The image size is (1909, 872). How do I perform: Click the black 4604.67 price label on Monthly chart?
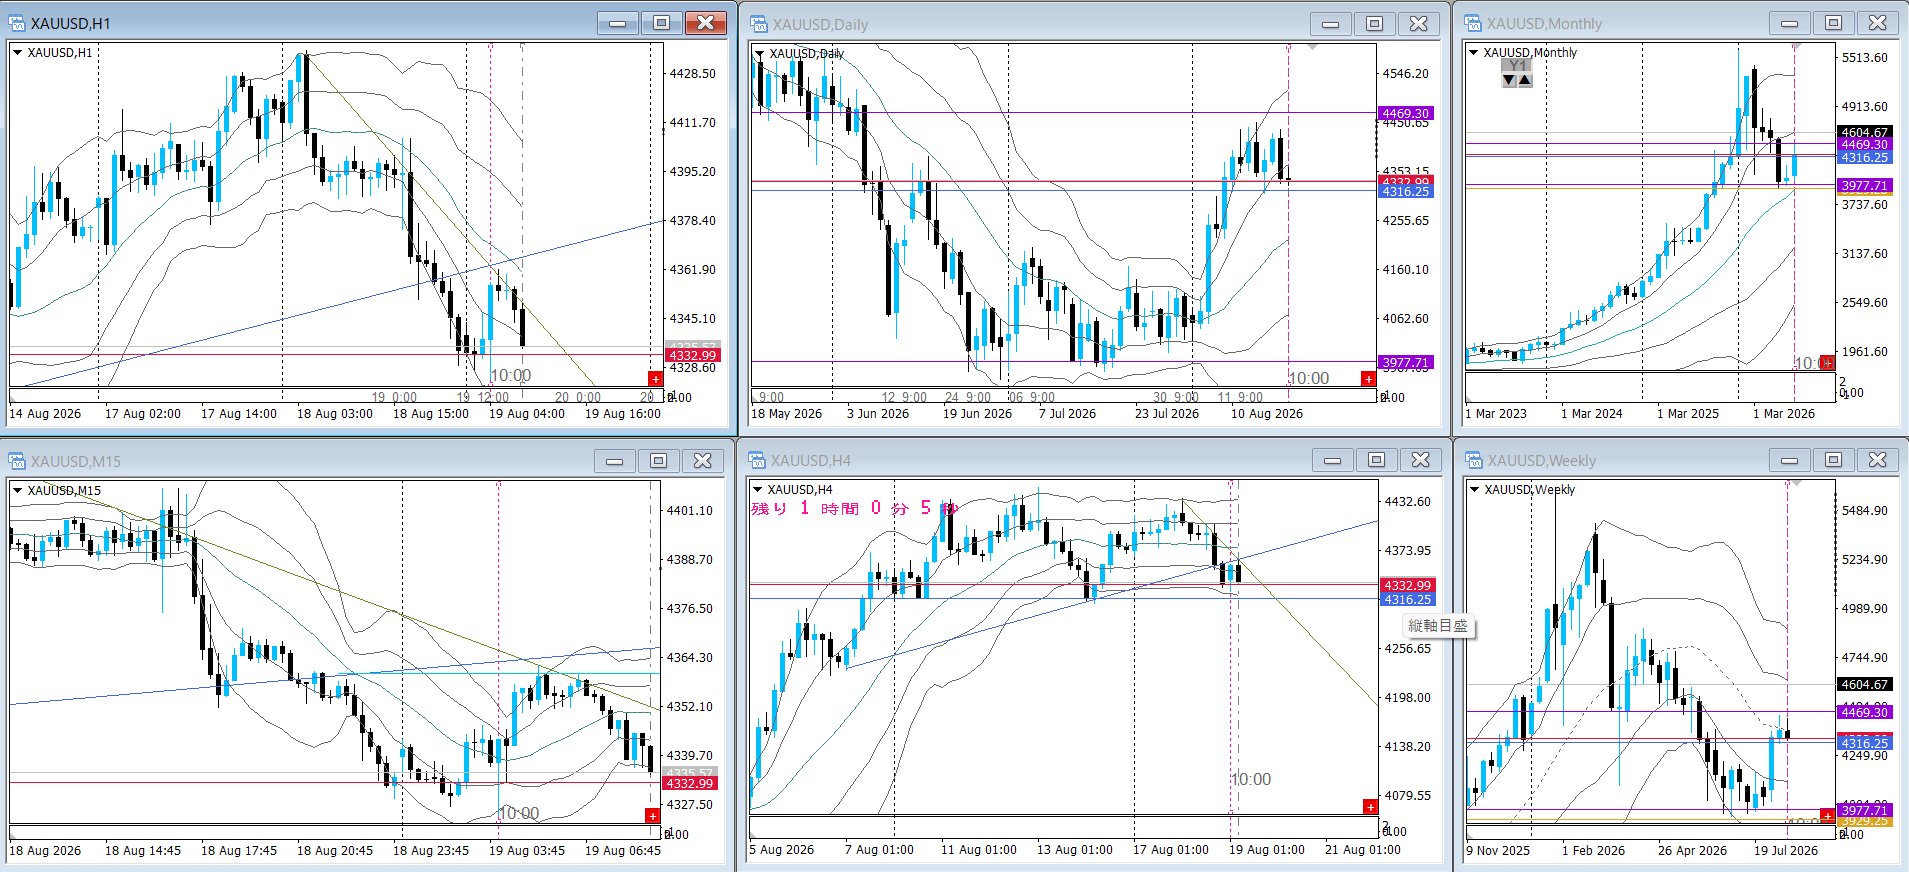pyautogui.click(x=1865, y=132)
